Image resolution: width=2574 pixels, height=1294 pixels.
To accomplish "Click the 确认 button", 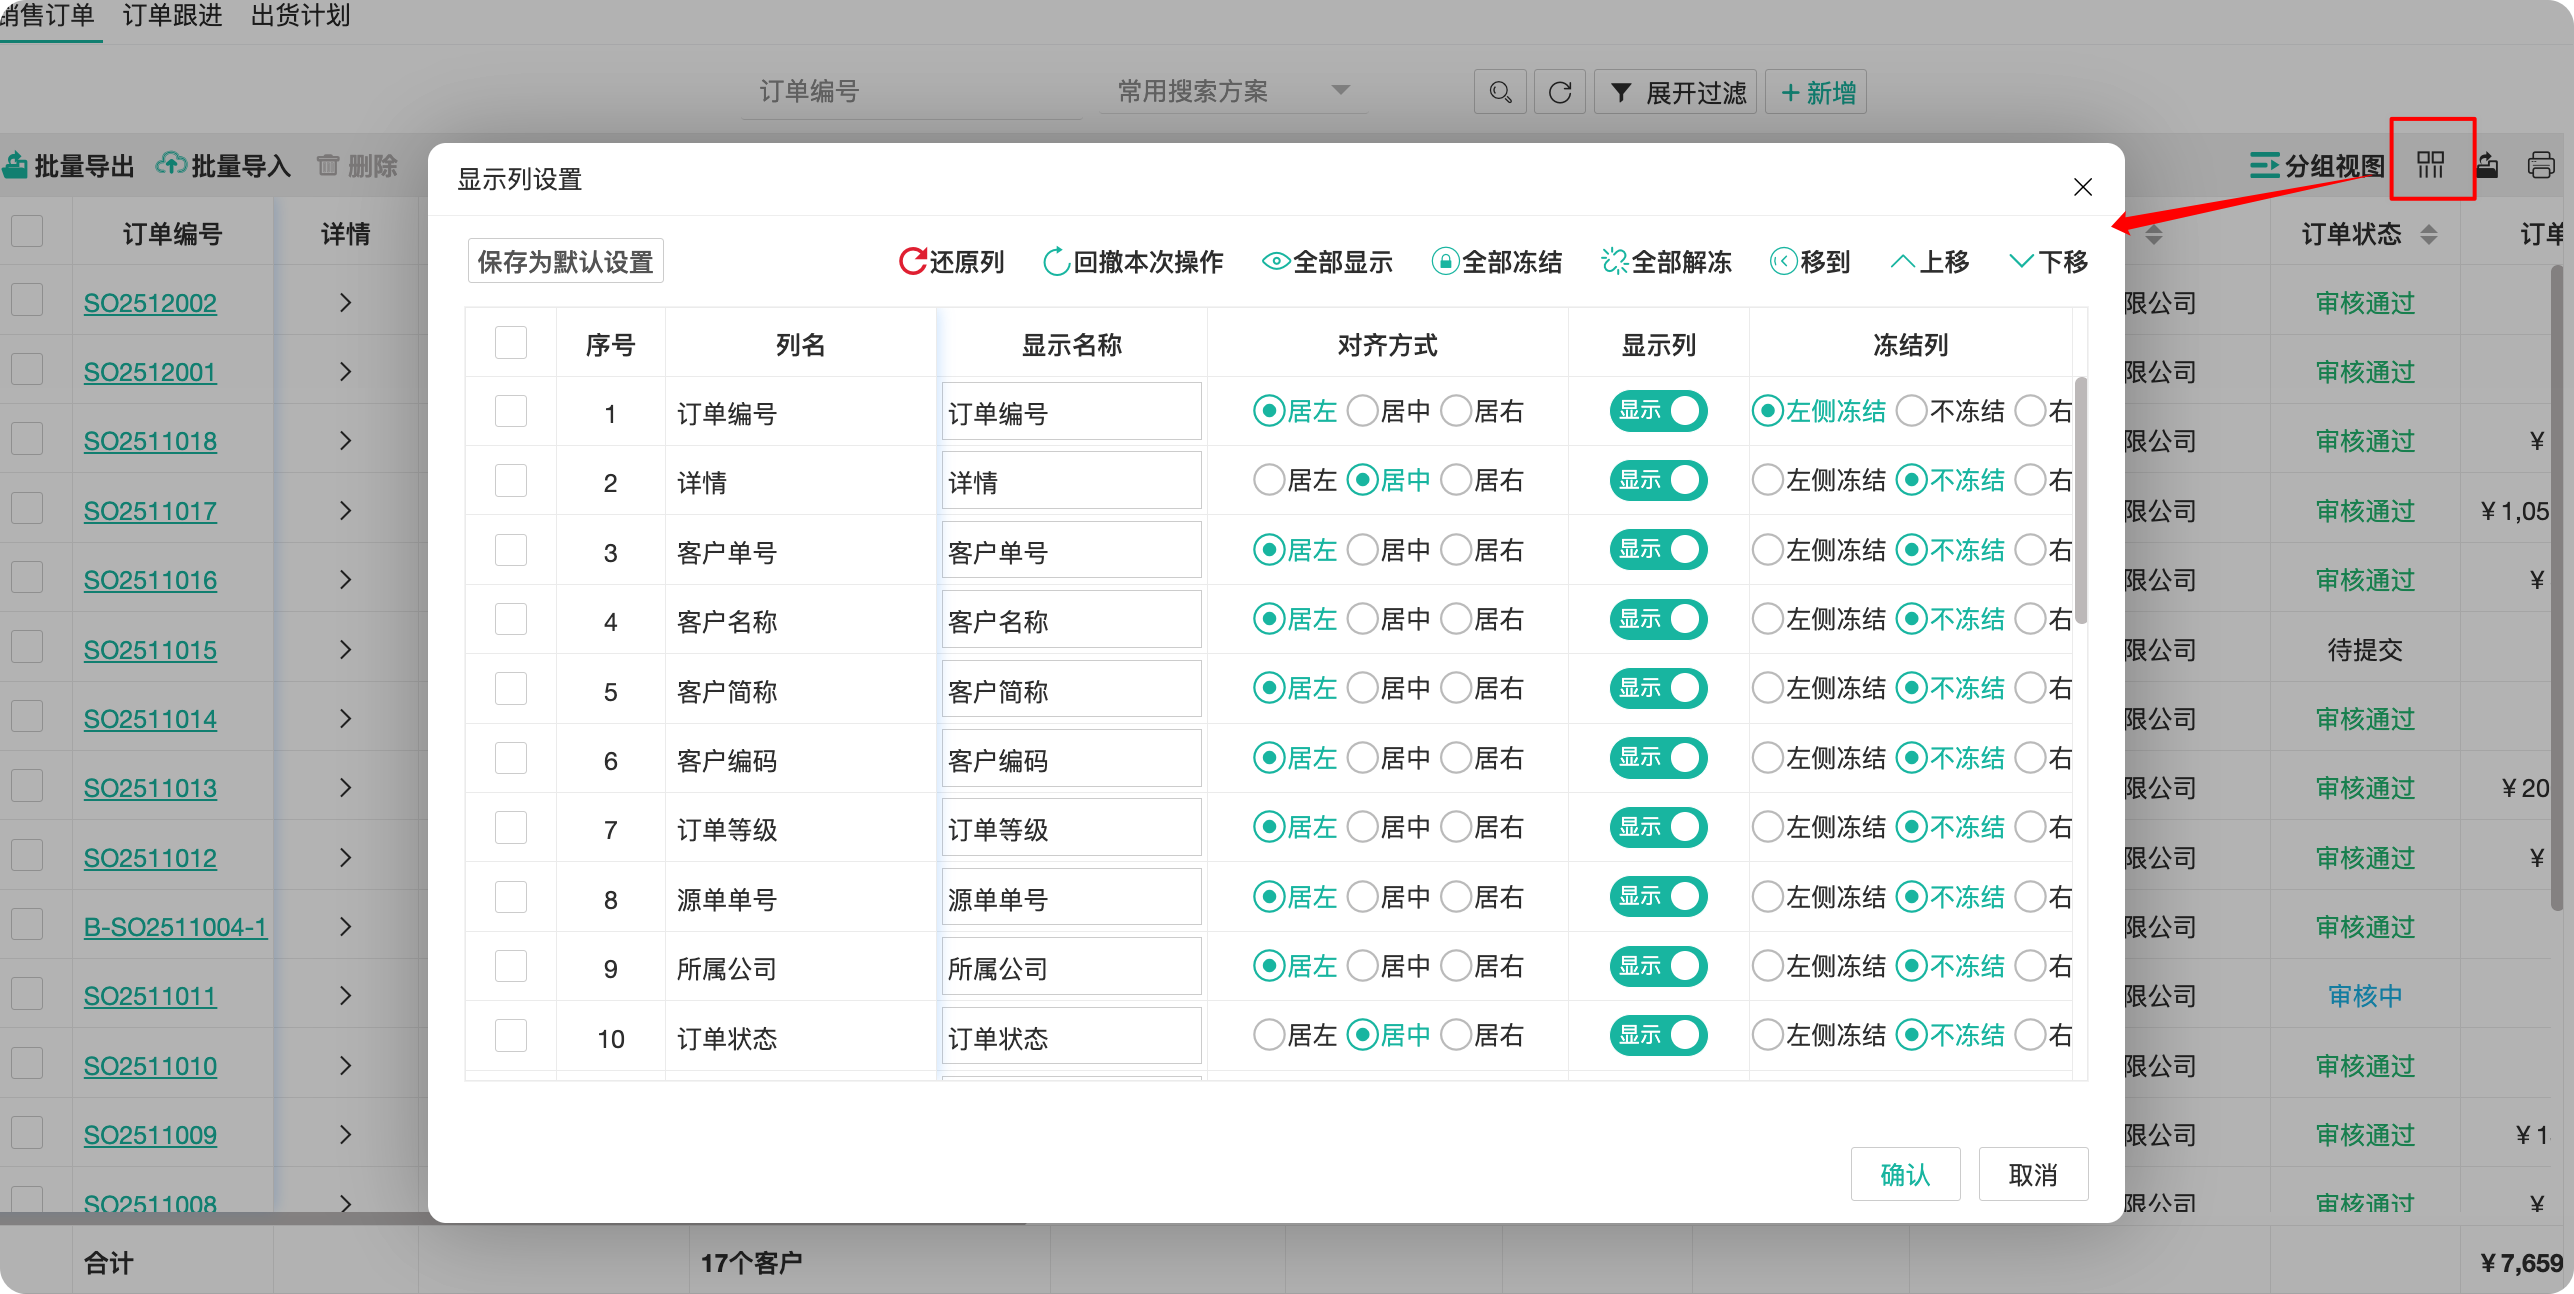I will coord(1904,1174).
